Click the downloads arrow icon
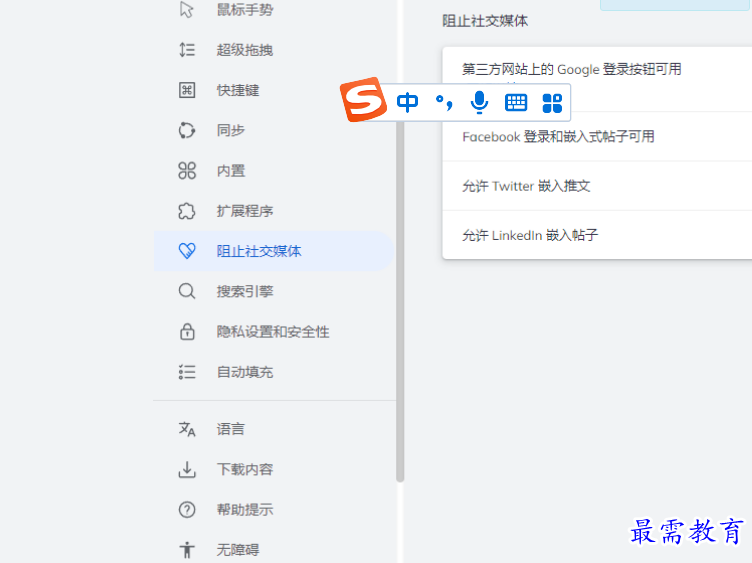The image size is (752, 563). point(187,469)
